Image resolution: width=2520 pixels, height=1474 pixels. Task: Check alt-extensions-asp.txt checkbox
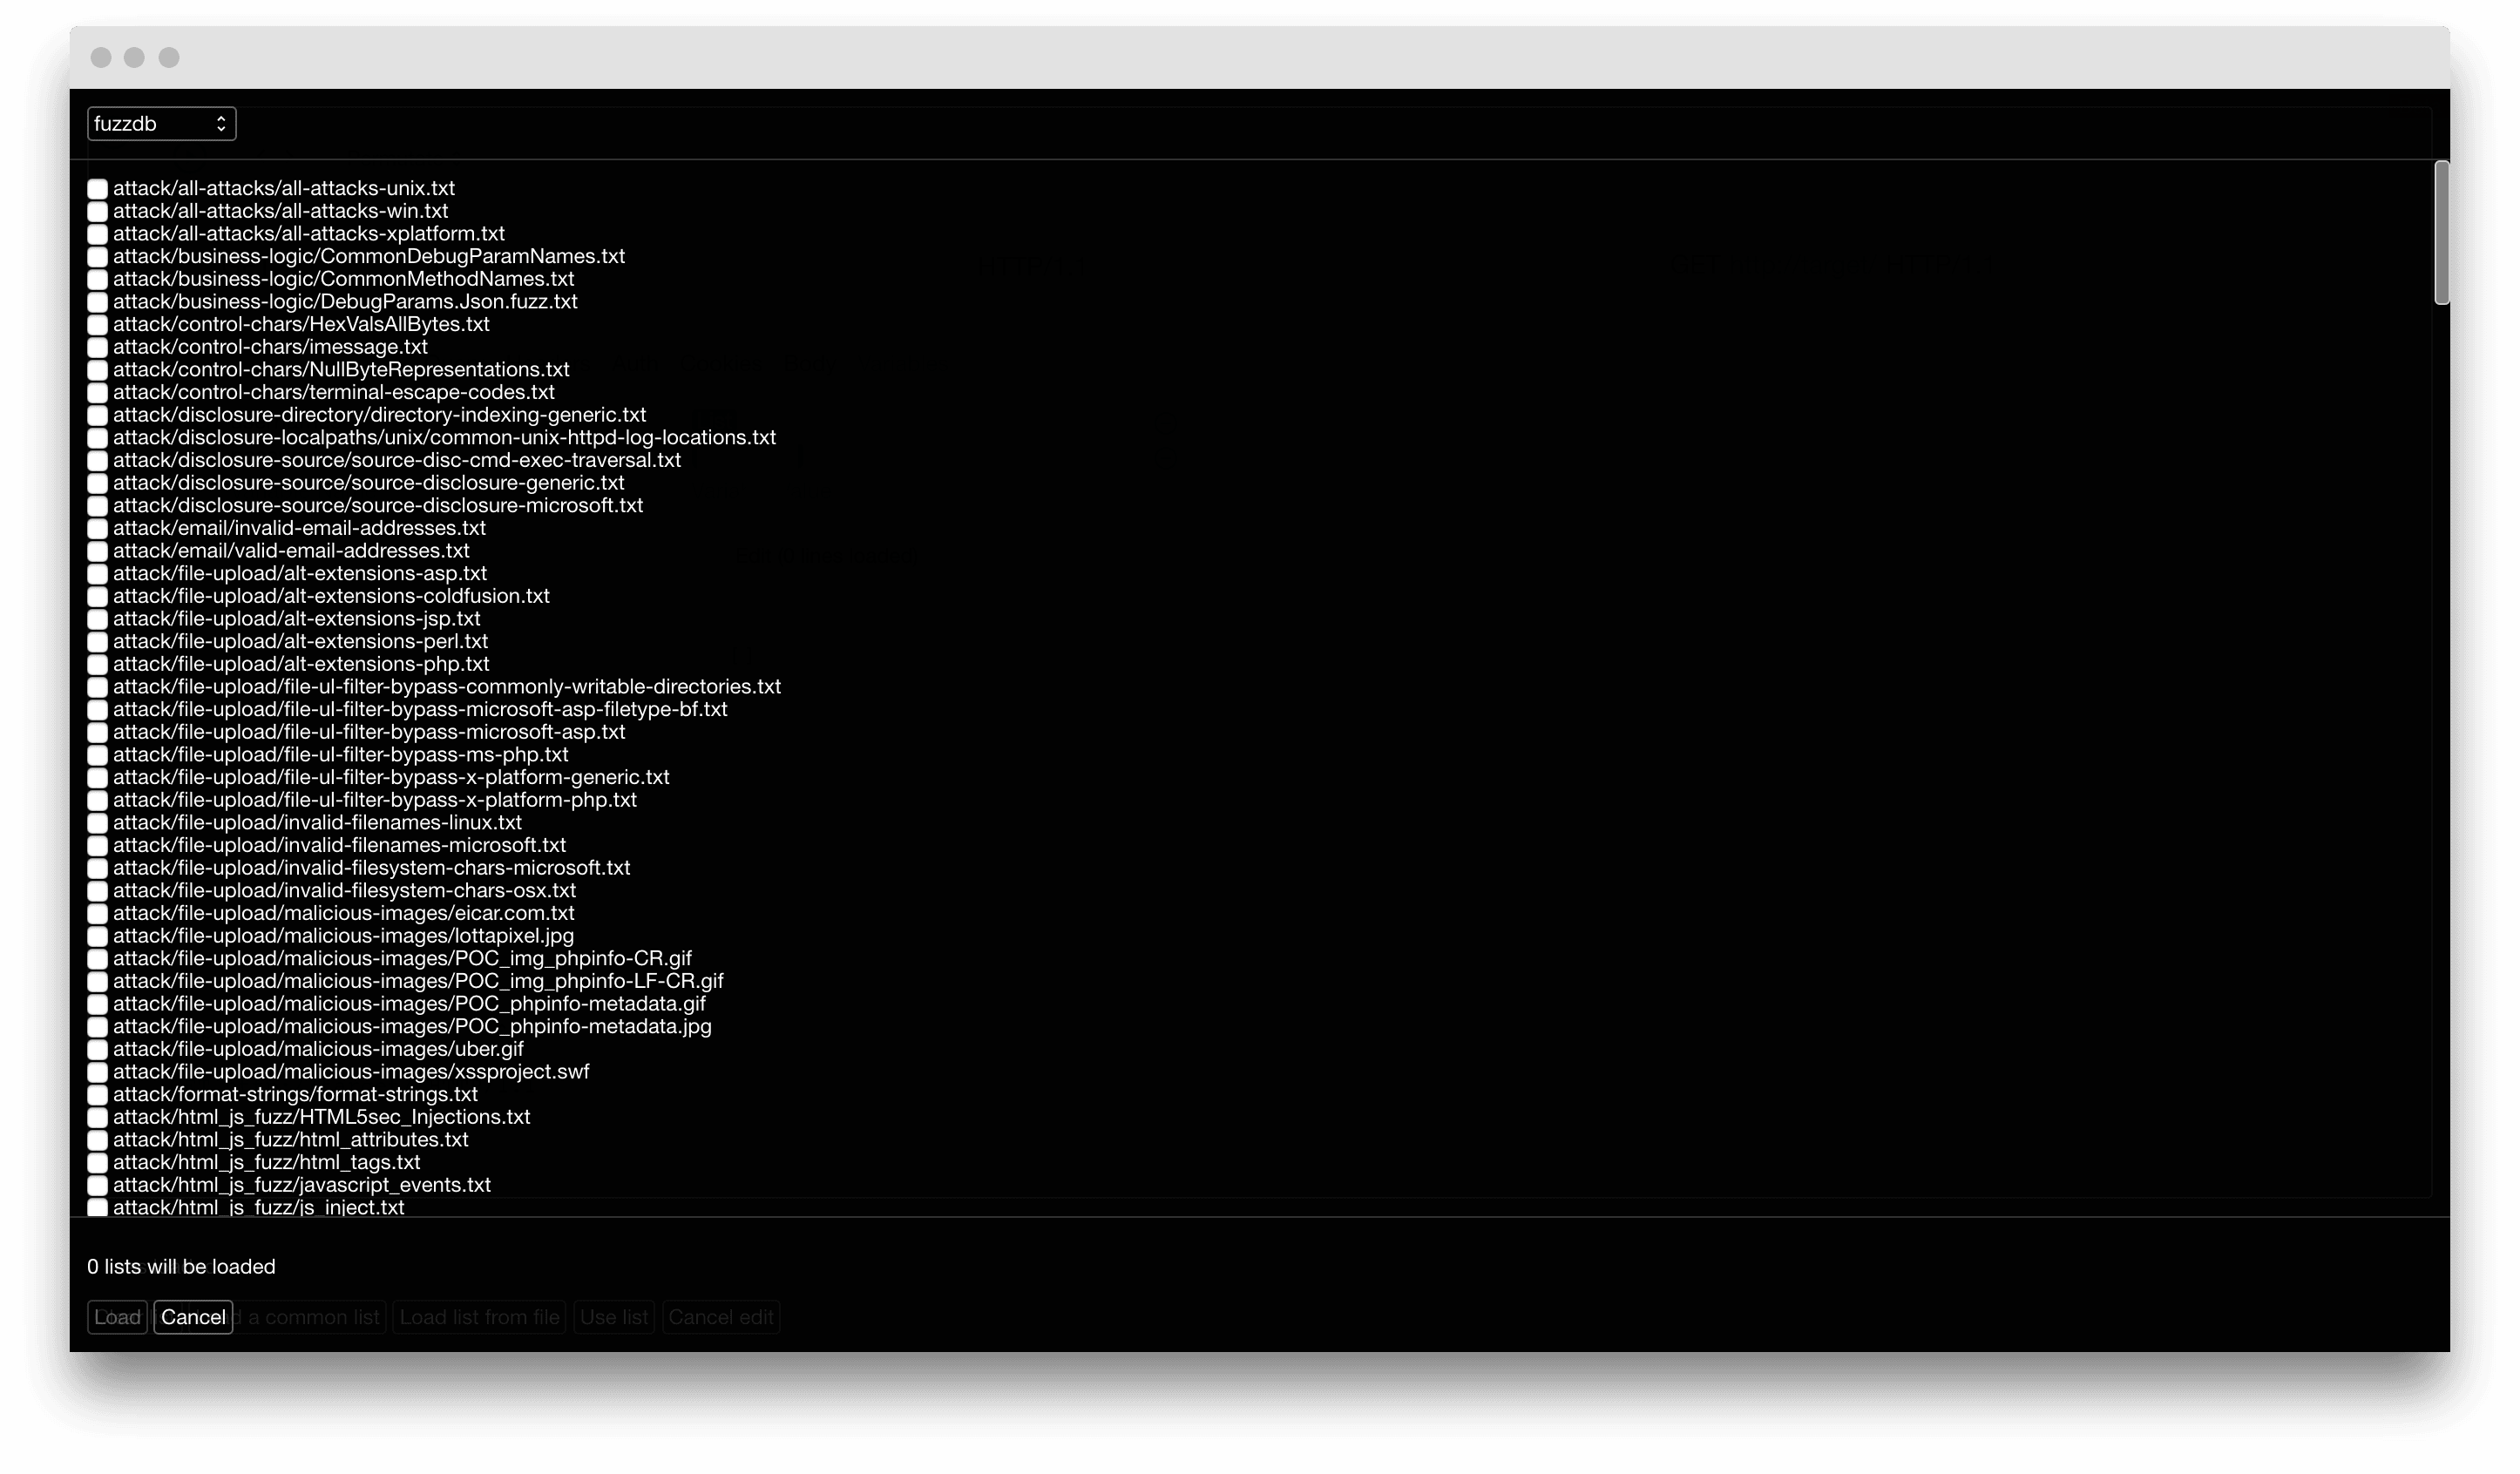point(97,574)
